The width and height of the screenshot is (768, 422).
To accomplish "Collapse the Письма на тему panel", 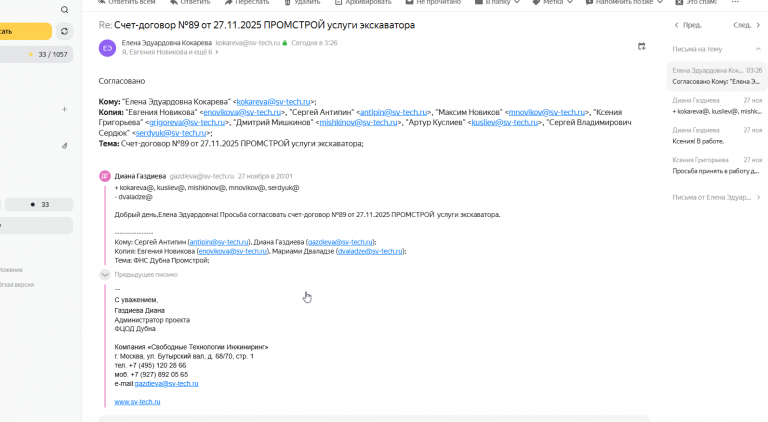I will (x=758, y=49).
